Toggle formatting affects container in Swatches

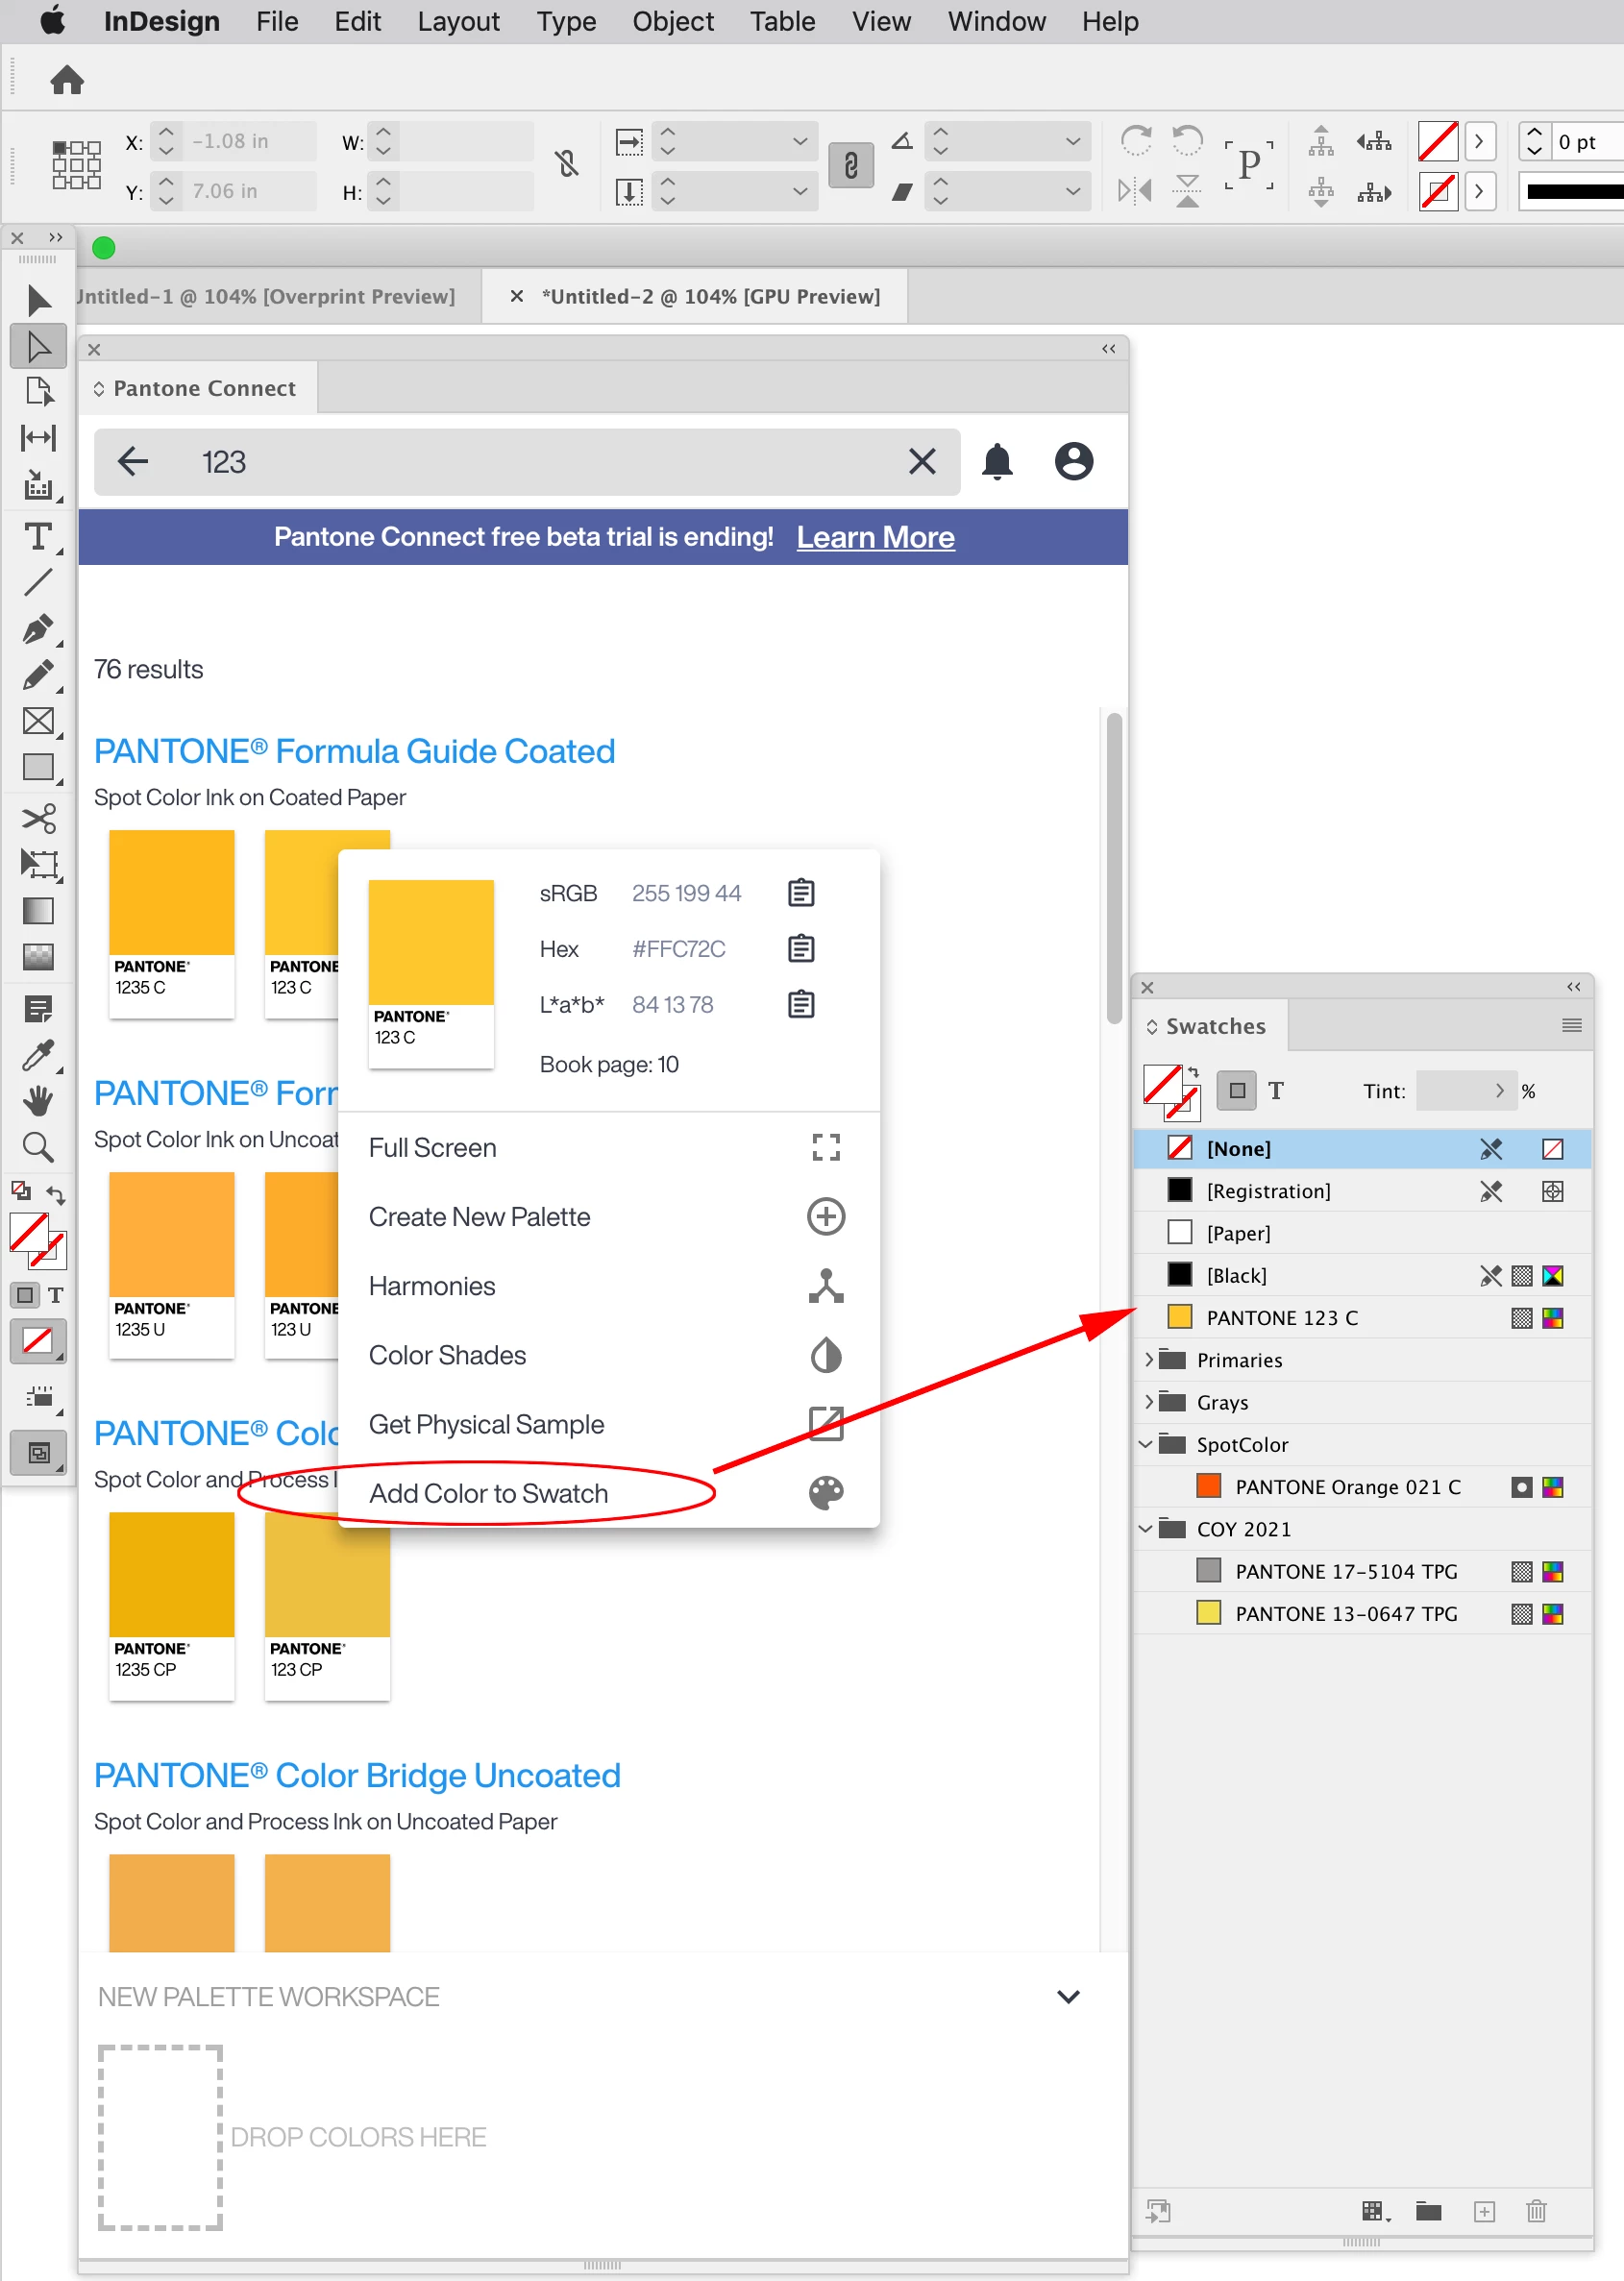click(1237, 1091)
